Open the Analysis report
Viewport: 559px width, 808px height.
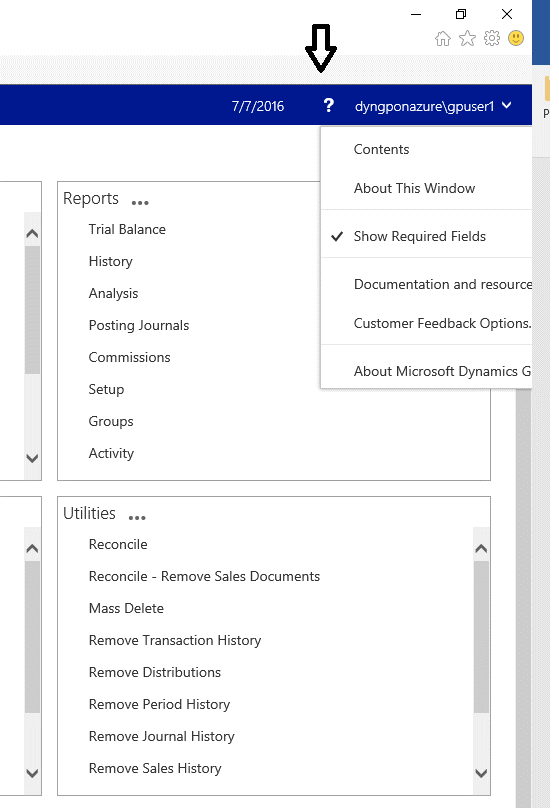point(113,293)
